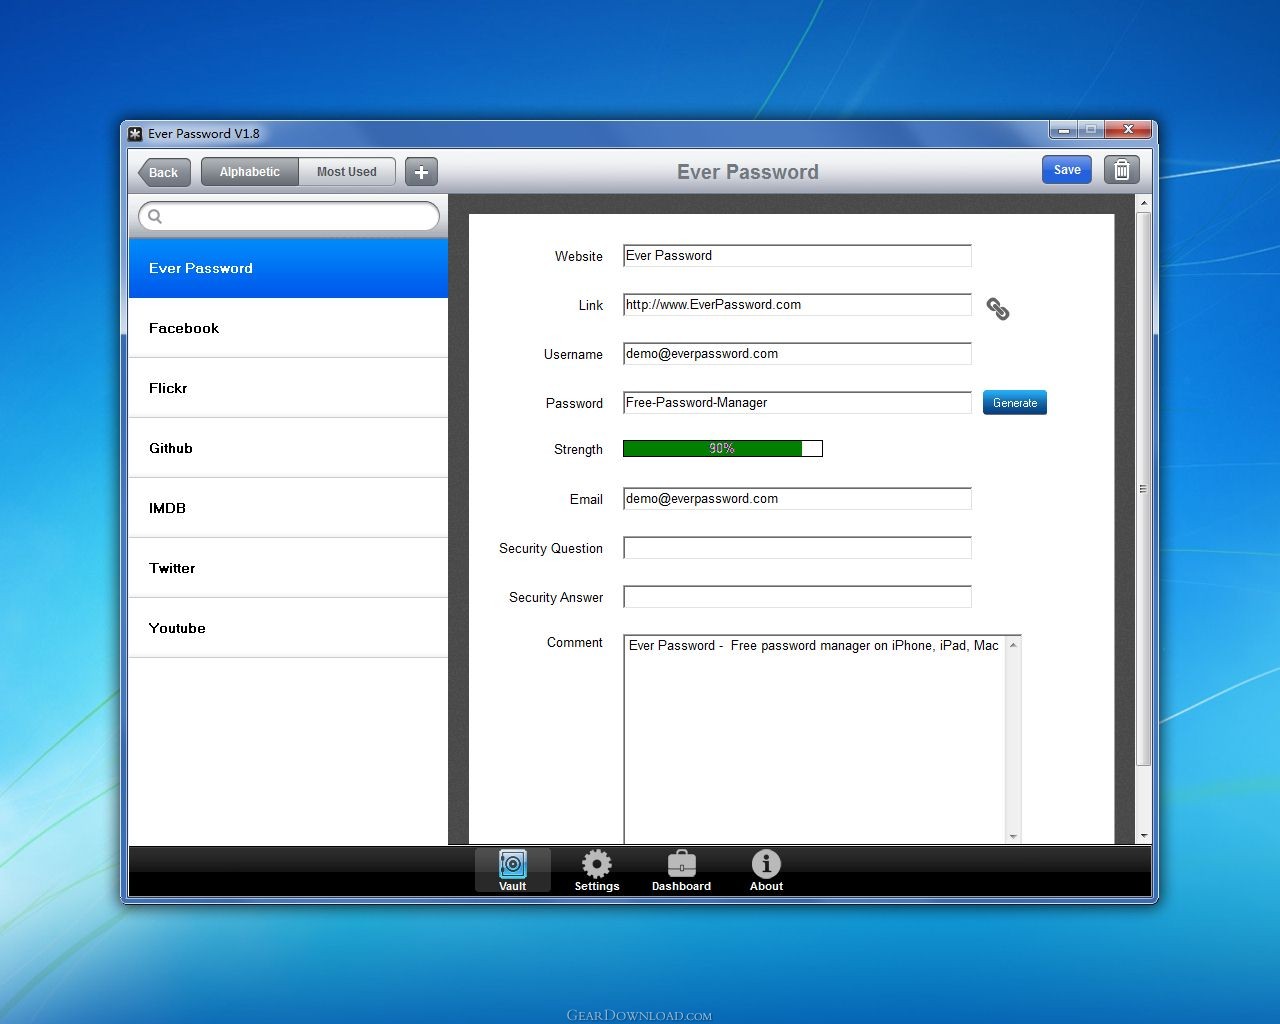
Task: Click the Strength label
Action: click(578, 450)
